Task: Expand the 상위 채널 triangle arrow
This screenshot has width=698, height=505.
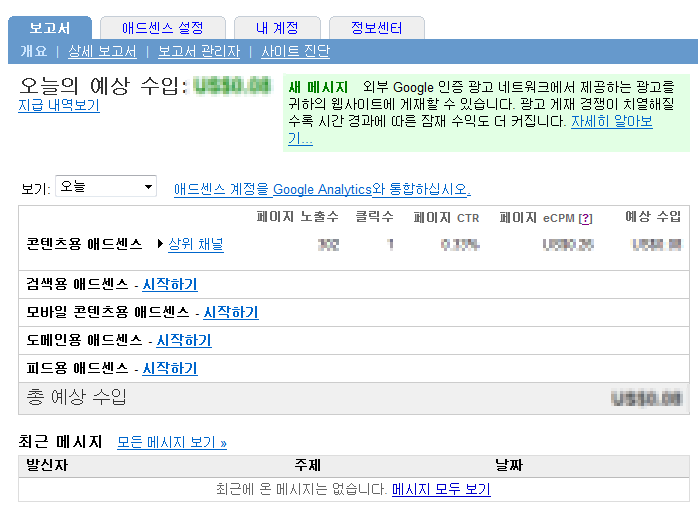Action: coord(160,244)
